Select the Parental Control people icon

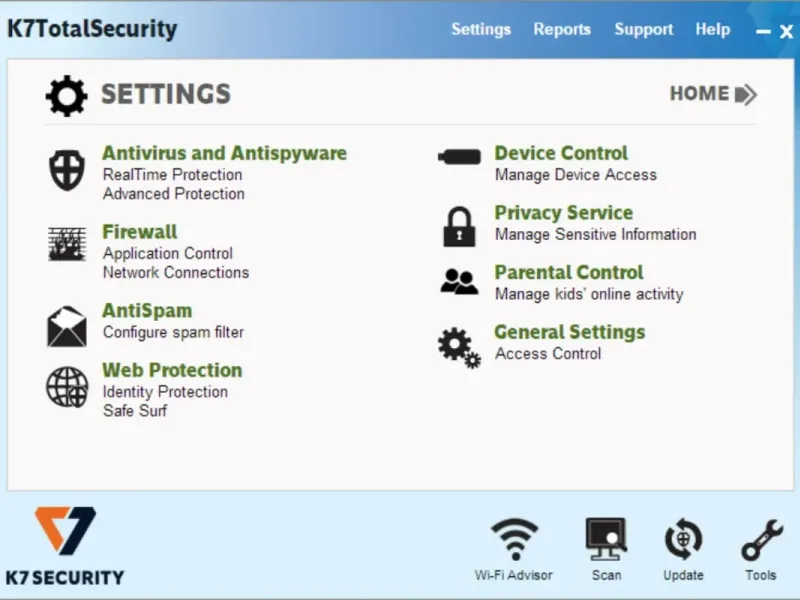459,282
